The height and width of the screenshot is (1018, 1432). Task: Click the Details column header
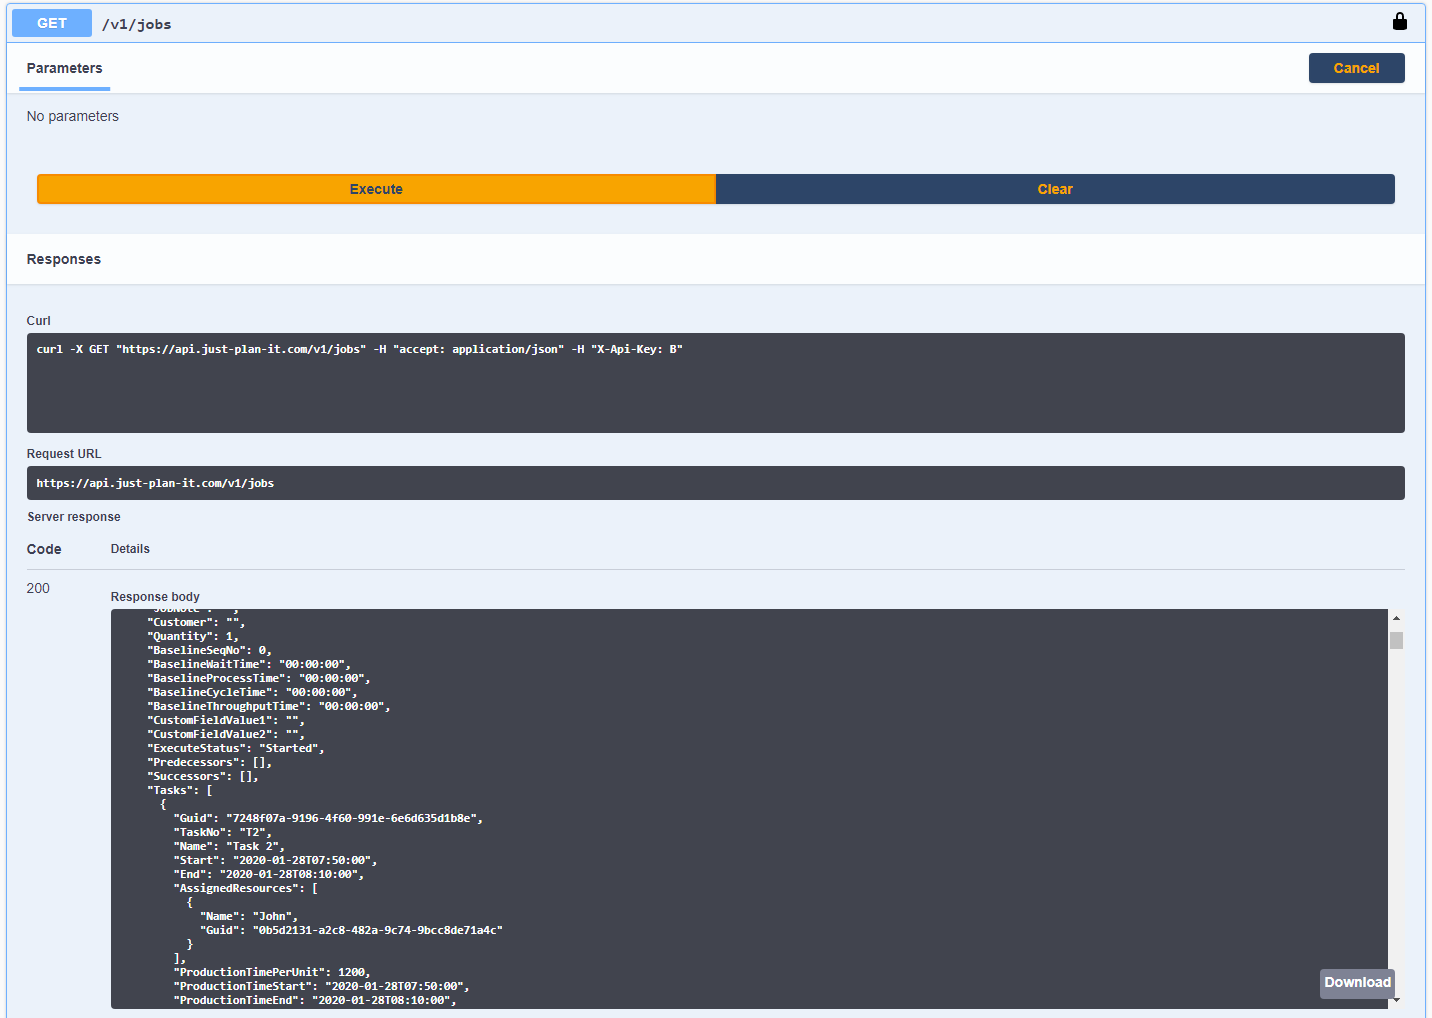coord(130,549)
